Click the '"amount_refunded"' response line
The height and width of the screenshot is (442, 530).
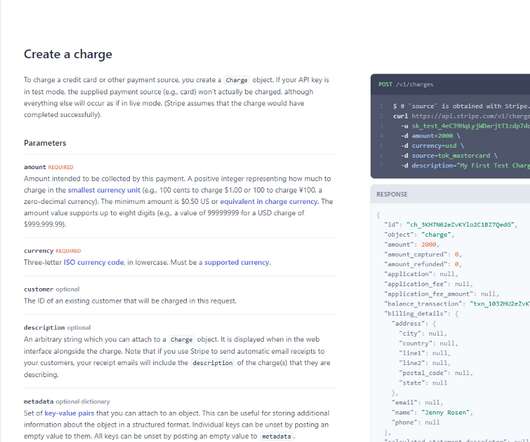423,264
